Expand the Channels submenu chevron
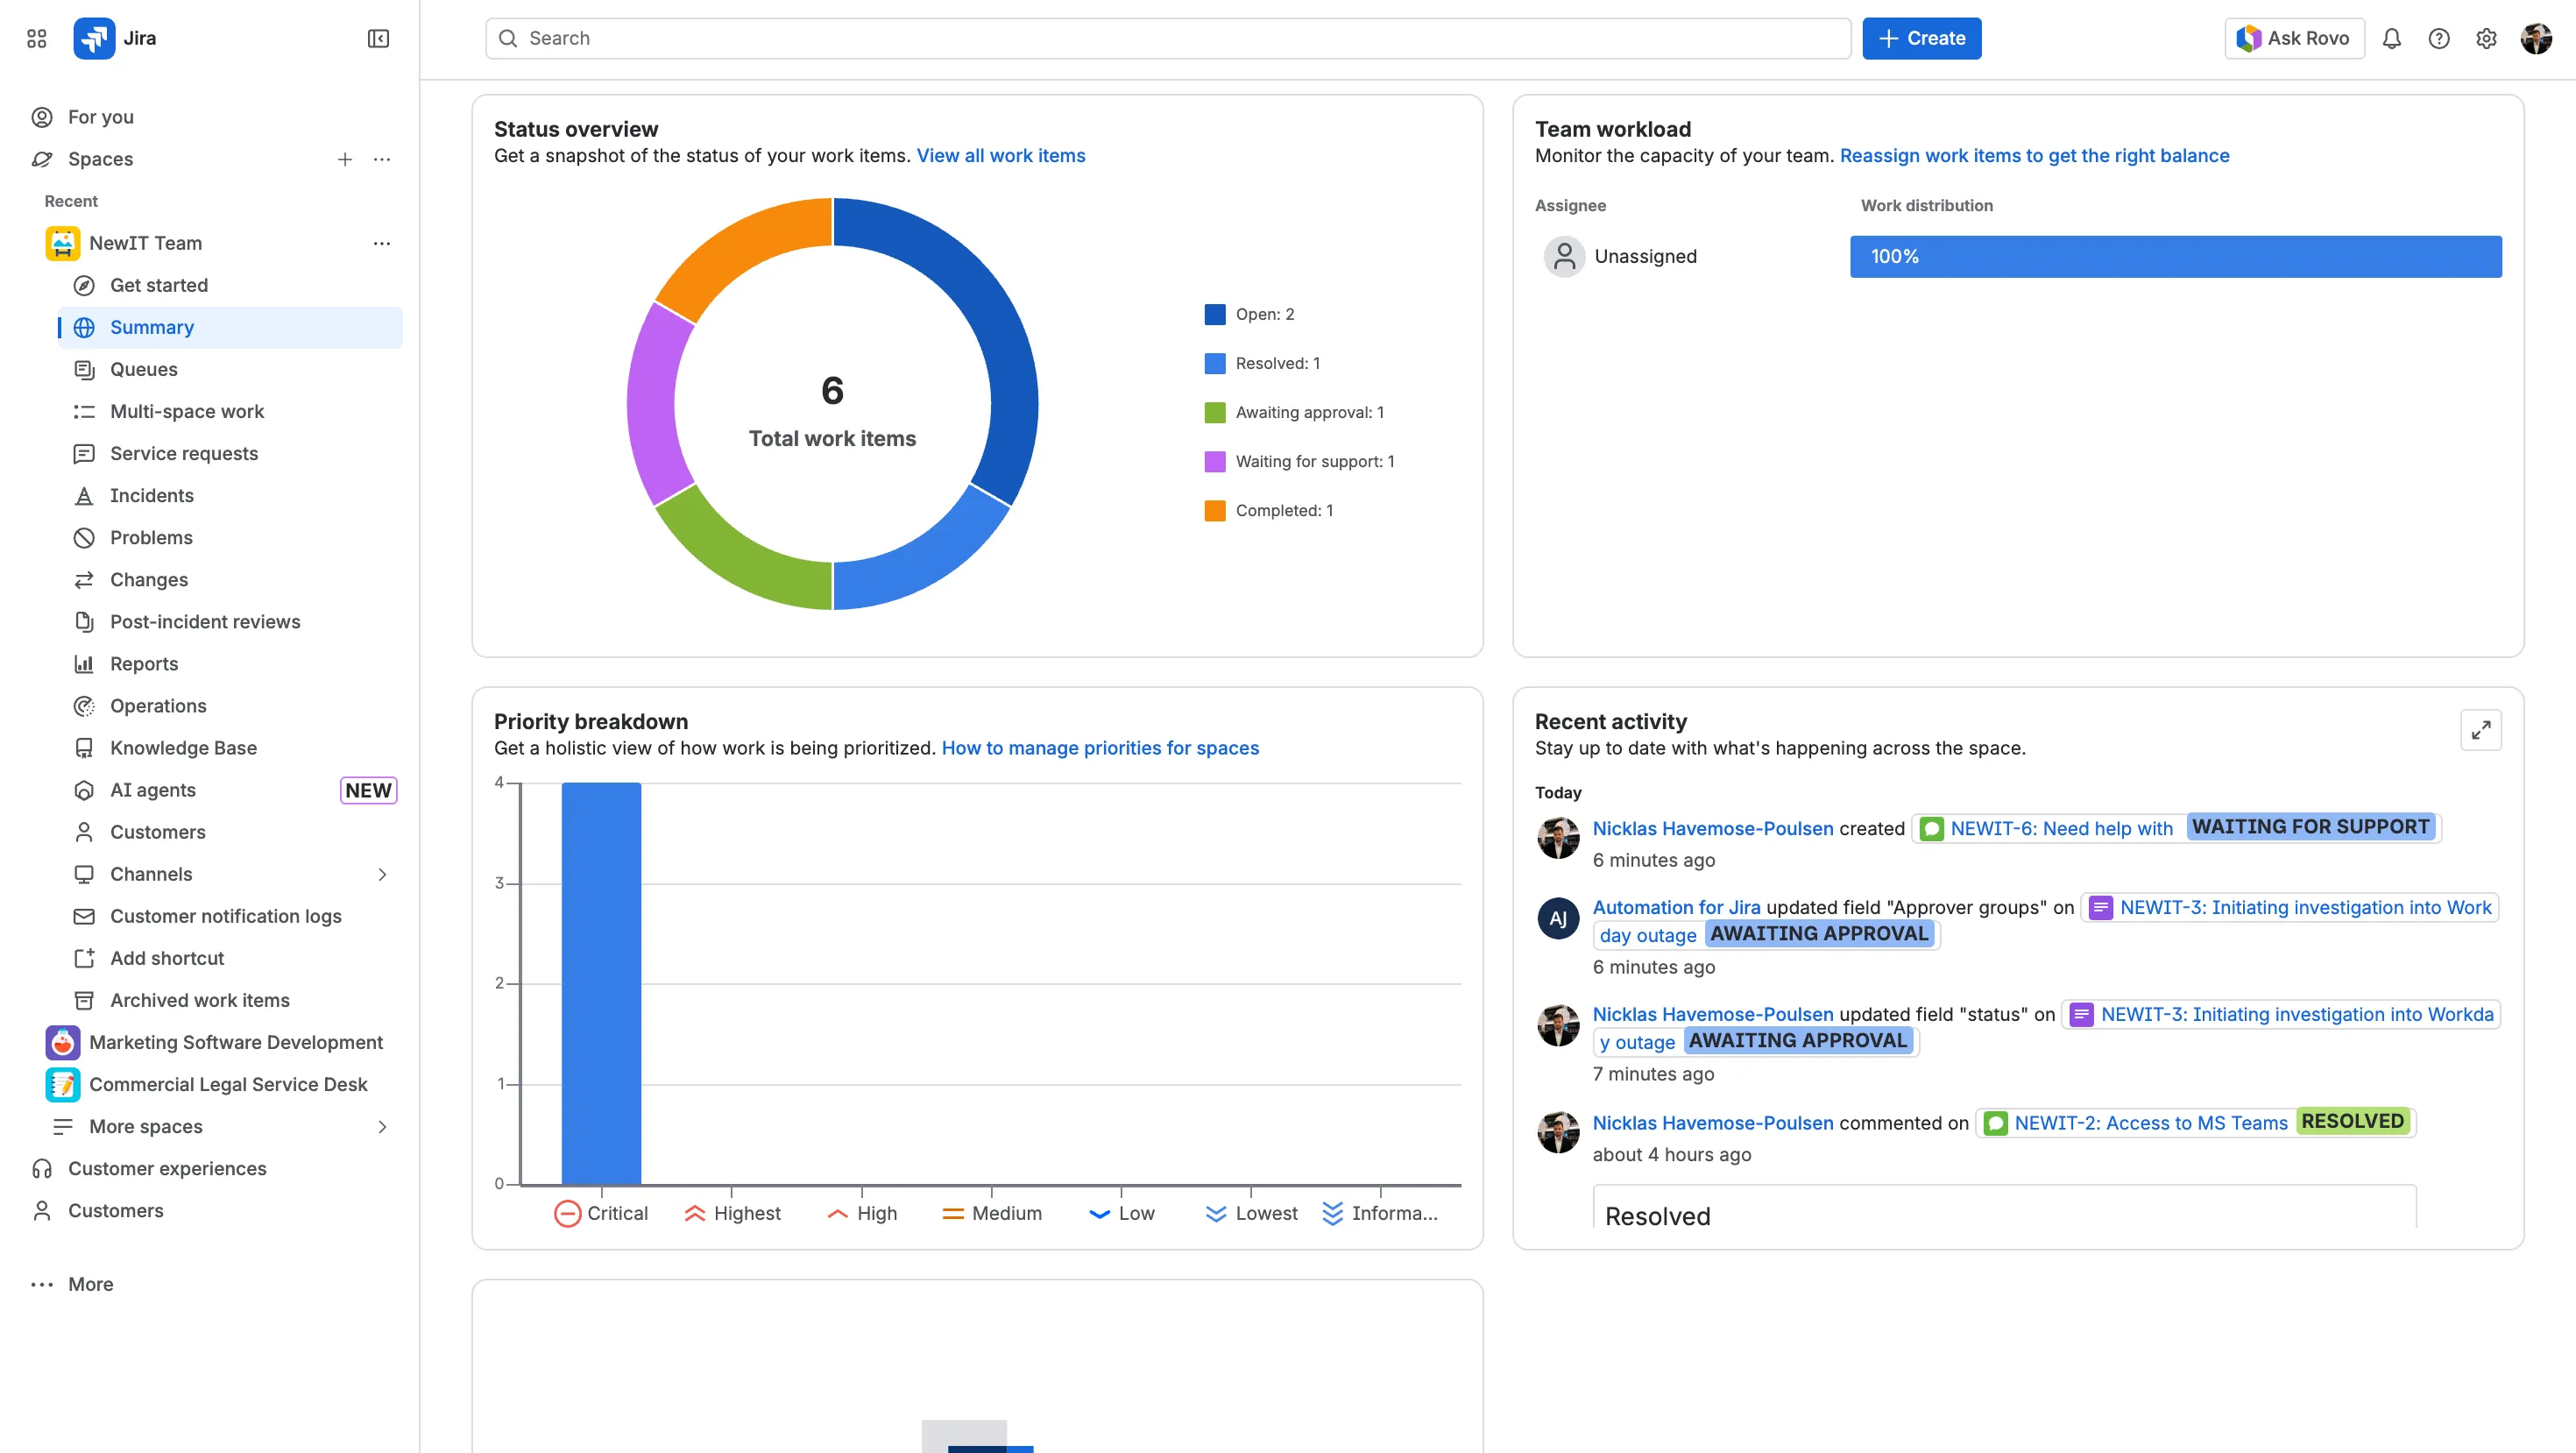2576x1453 pixels. [382, 874]
